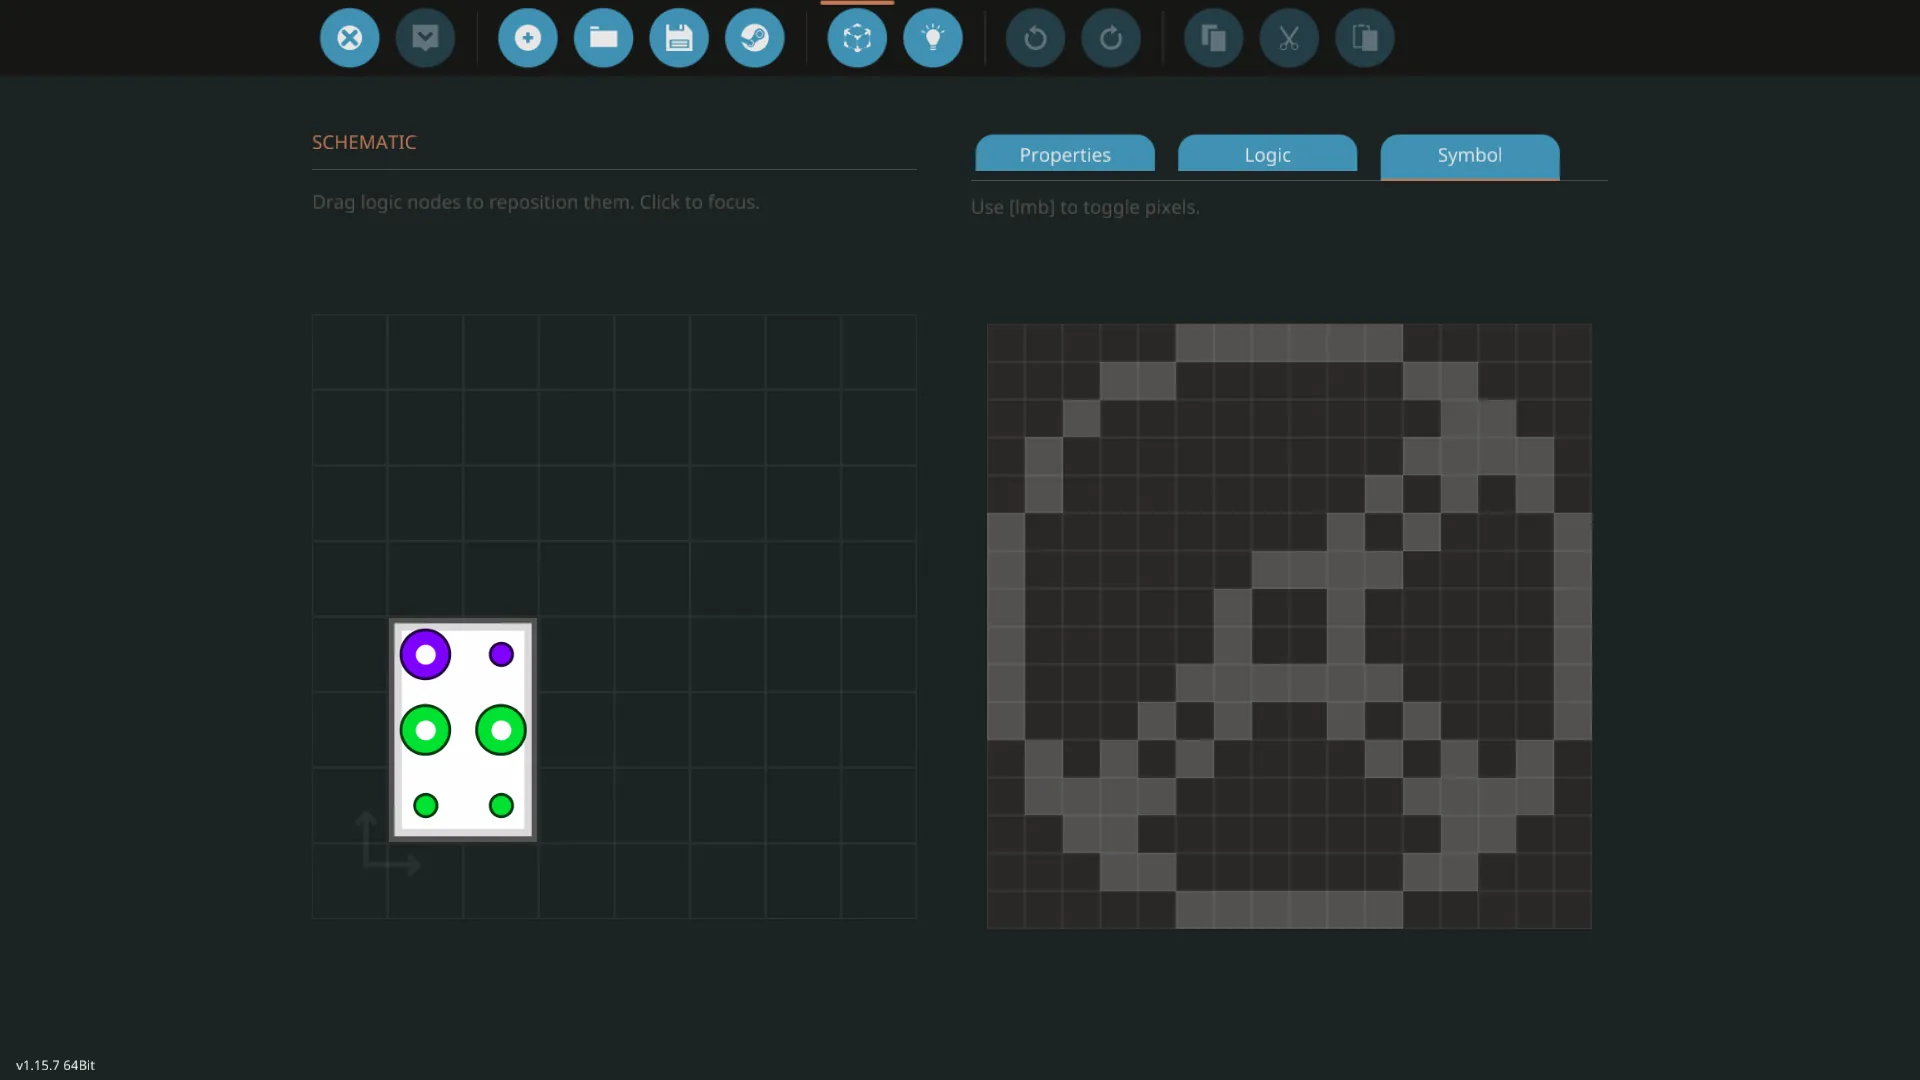Click the scissors cut icon
The width and height of the screenshot is (1920, 1080).
[1289, 38]
